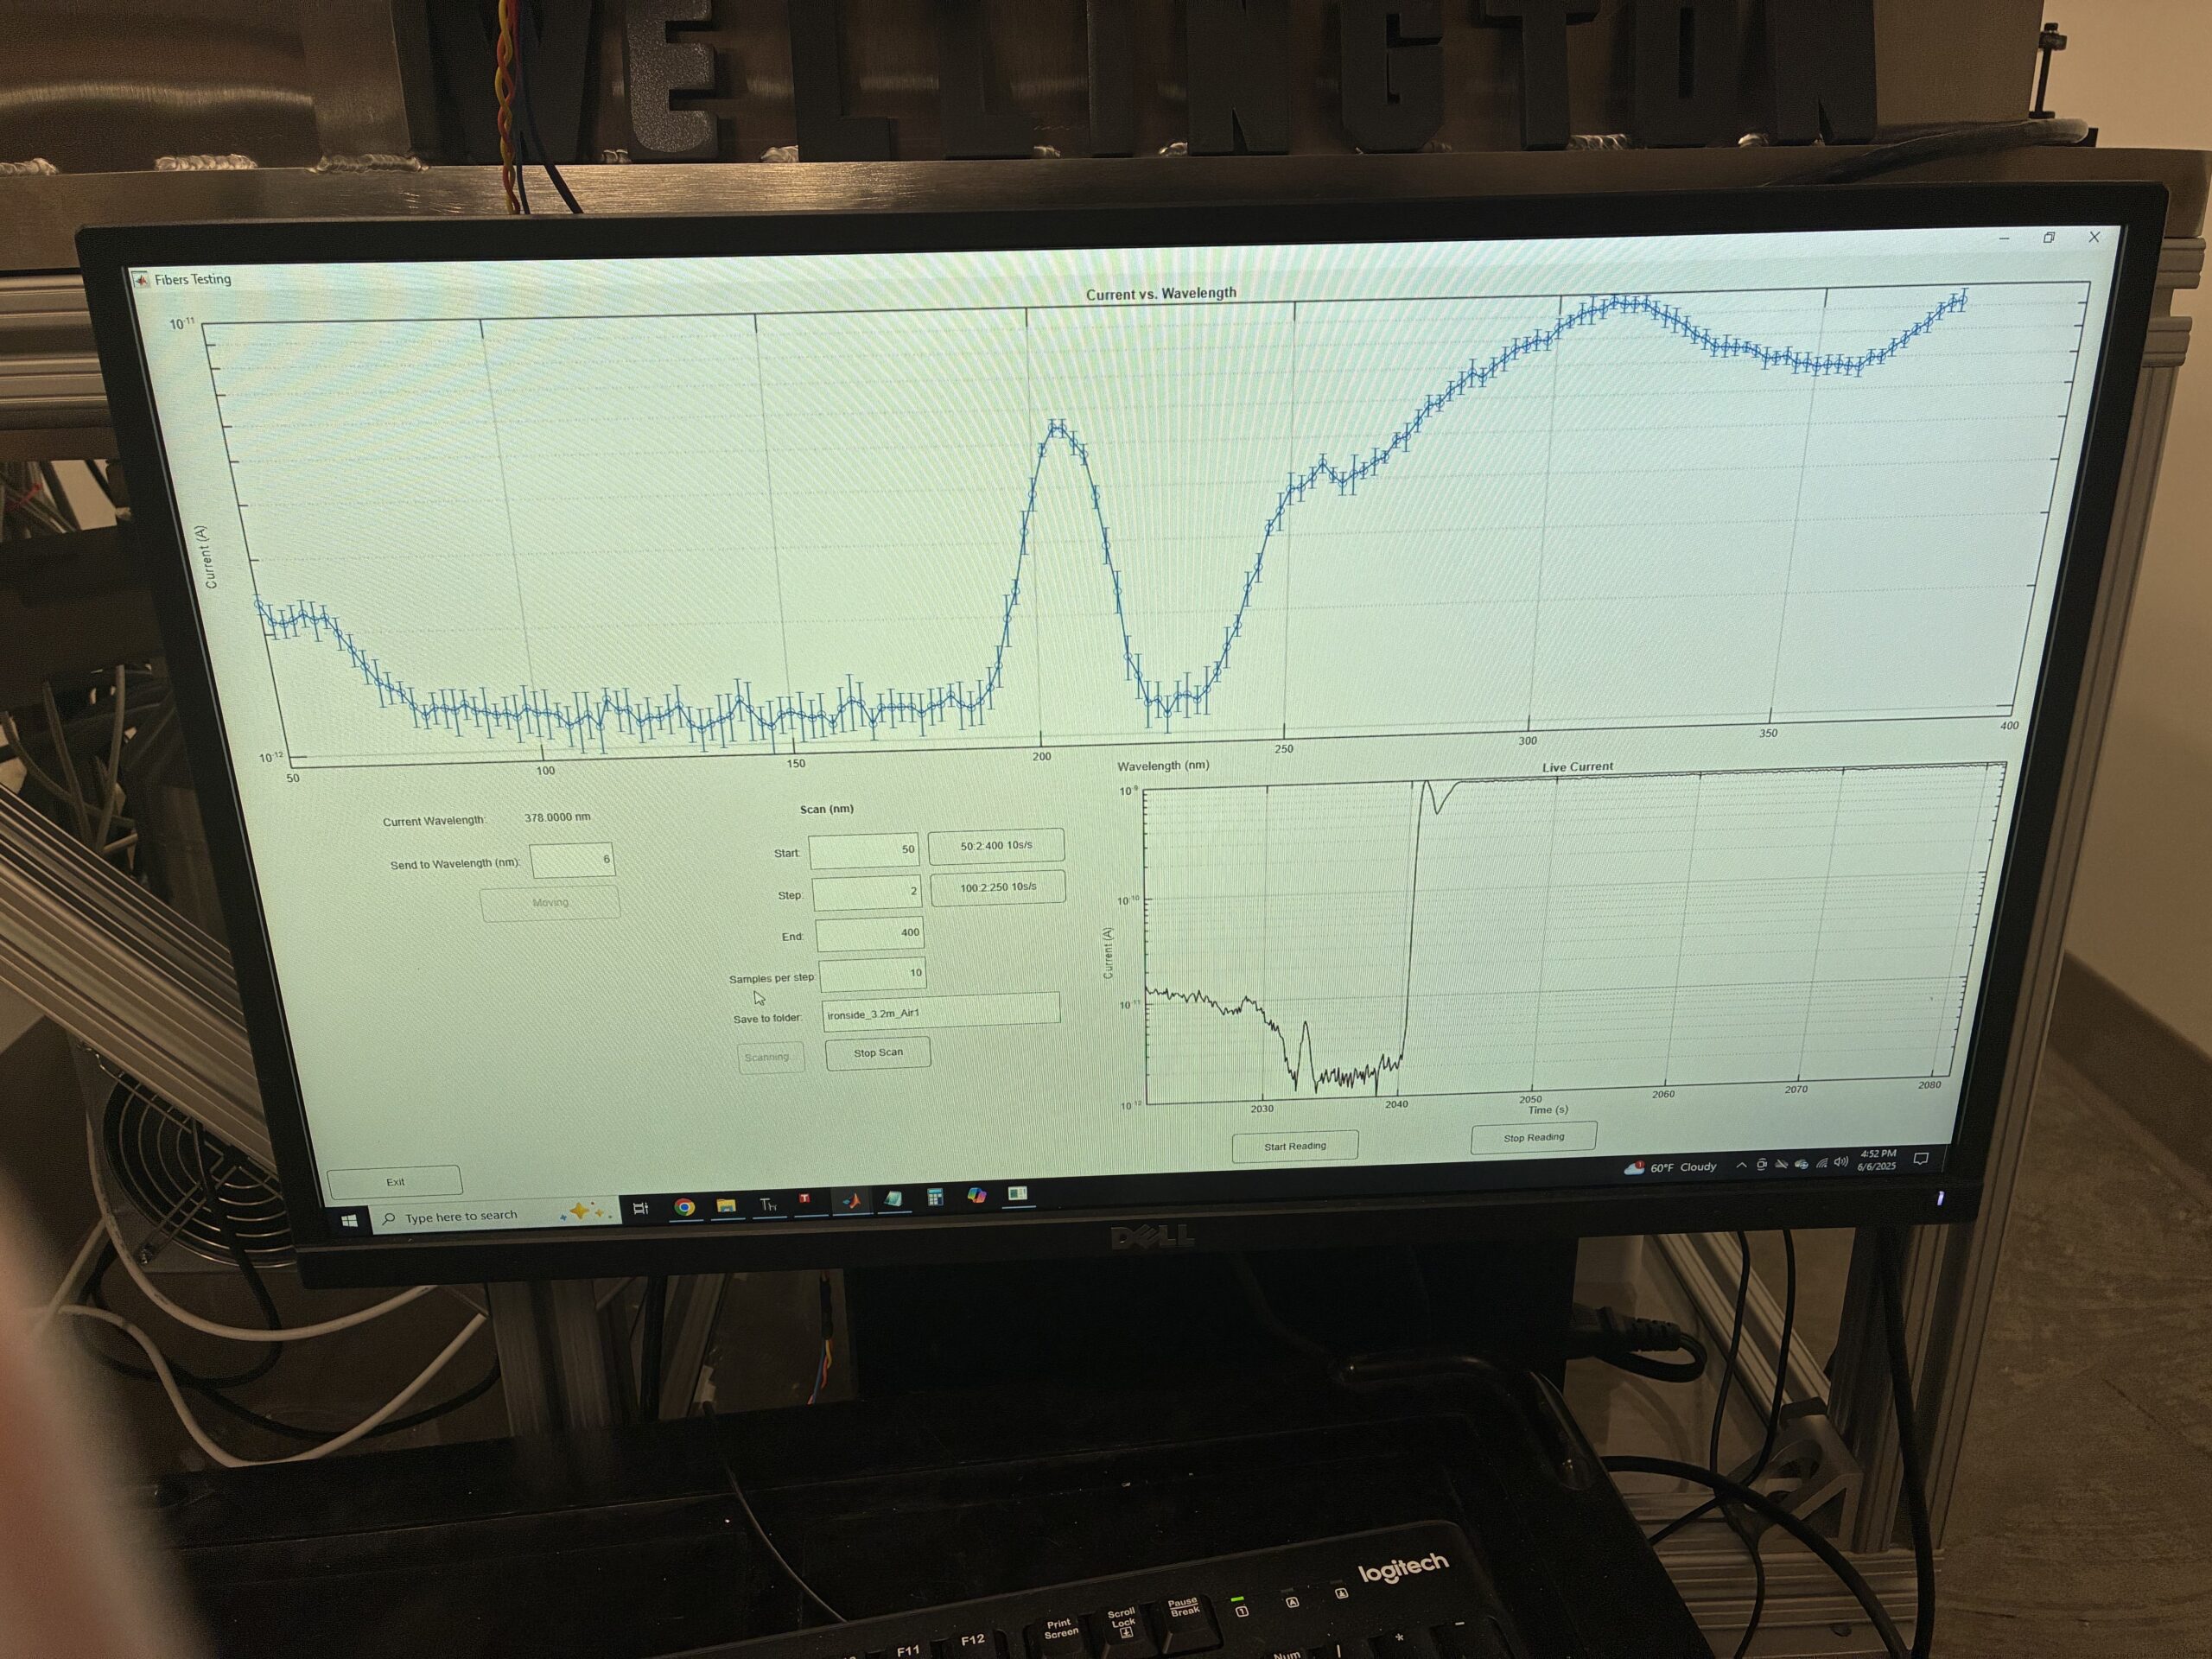Click the Exit button
2212x1659 pixels.
395,1181
